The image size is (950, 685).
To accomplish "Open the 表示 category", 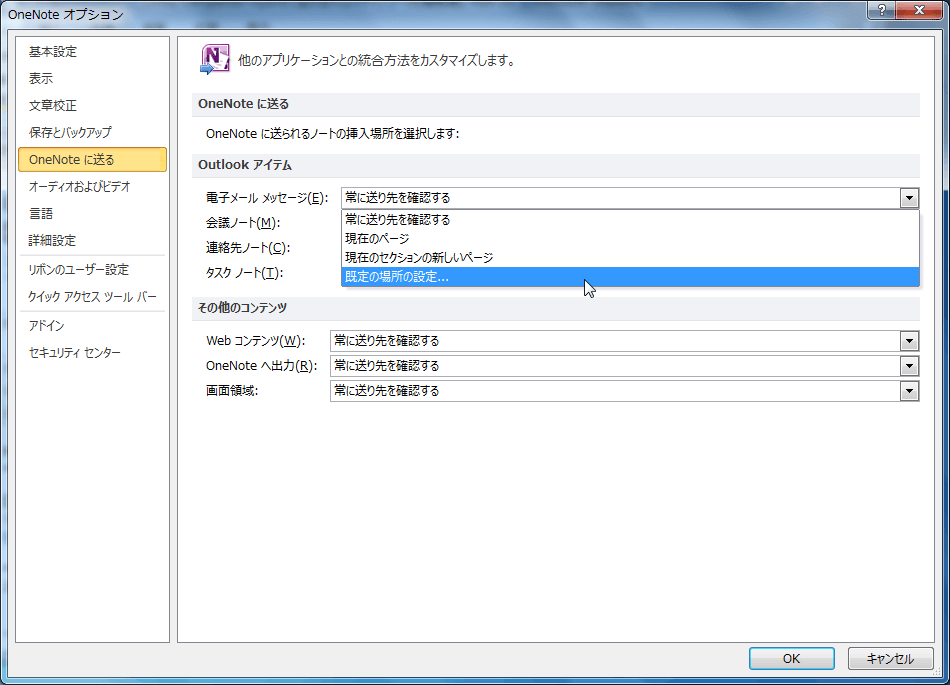I will [x=92, y=78].
